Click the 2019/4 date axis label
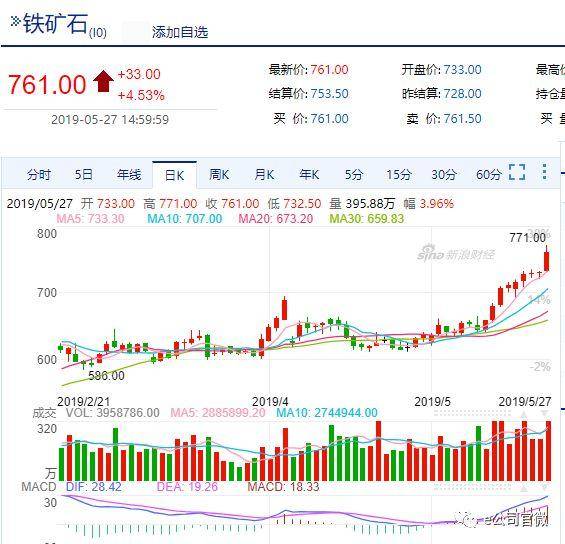 tap(270, 401)
